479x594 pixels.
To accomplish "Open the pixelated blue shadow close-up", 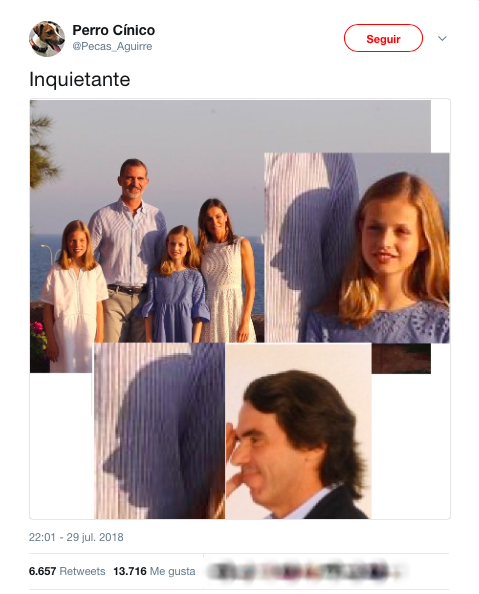I will [x=160, y=431].
